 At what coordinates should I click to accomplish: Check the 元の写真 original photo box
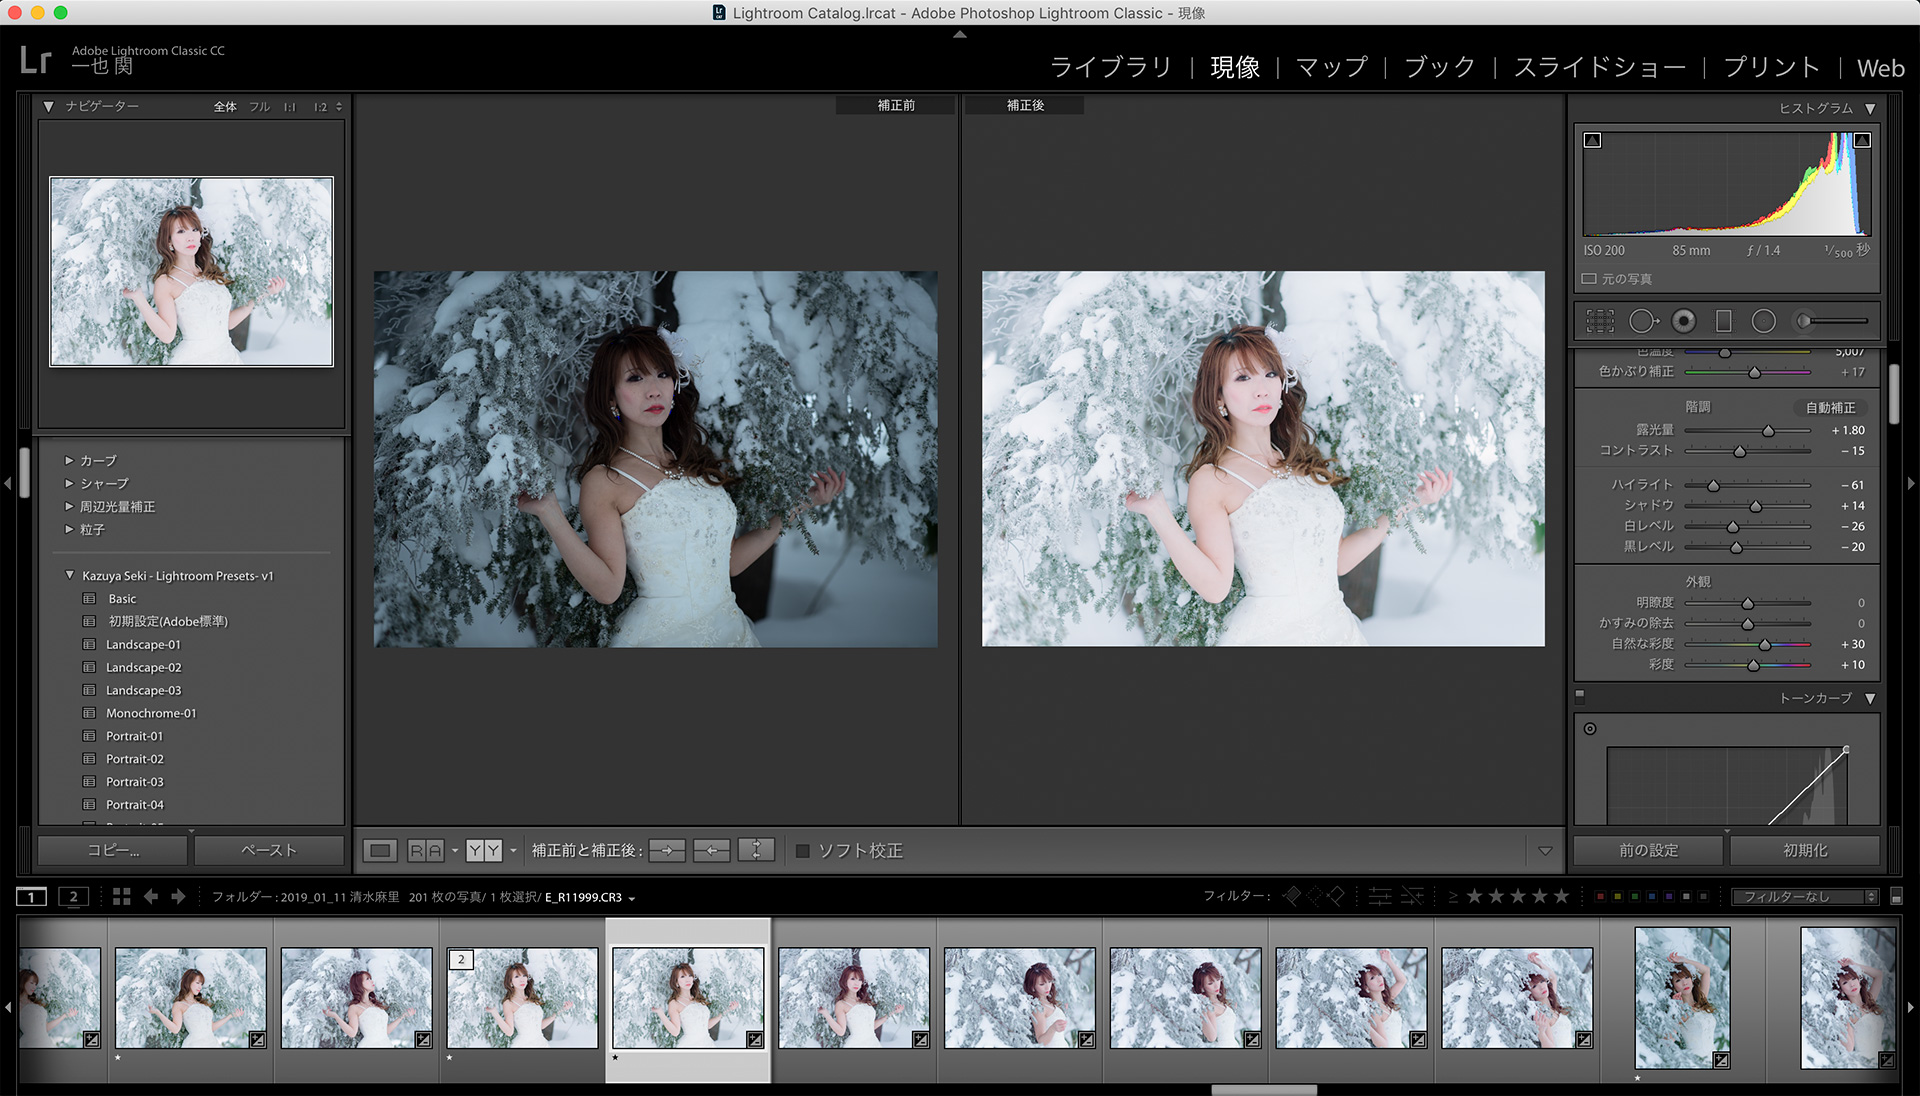pos(1589,279)
